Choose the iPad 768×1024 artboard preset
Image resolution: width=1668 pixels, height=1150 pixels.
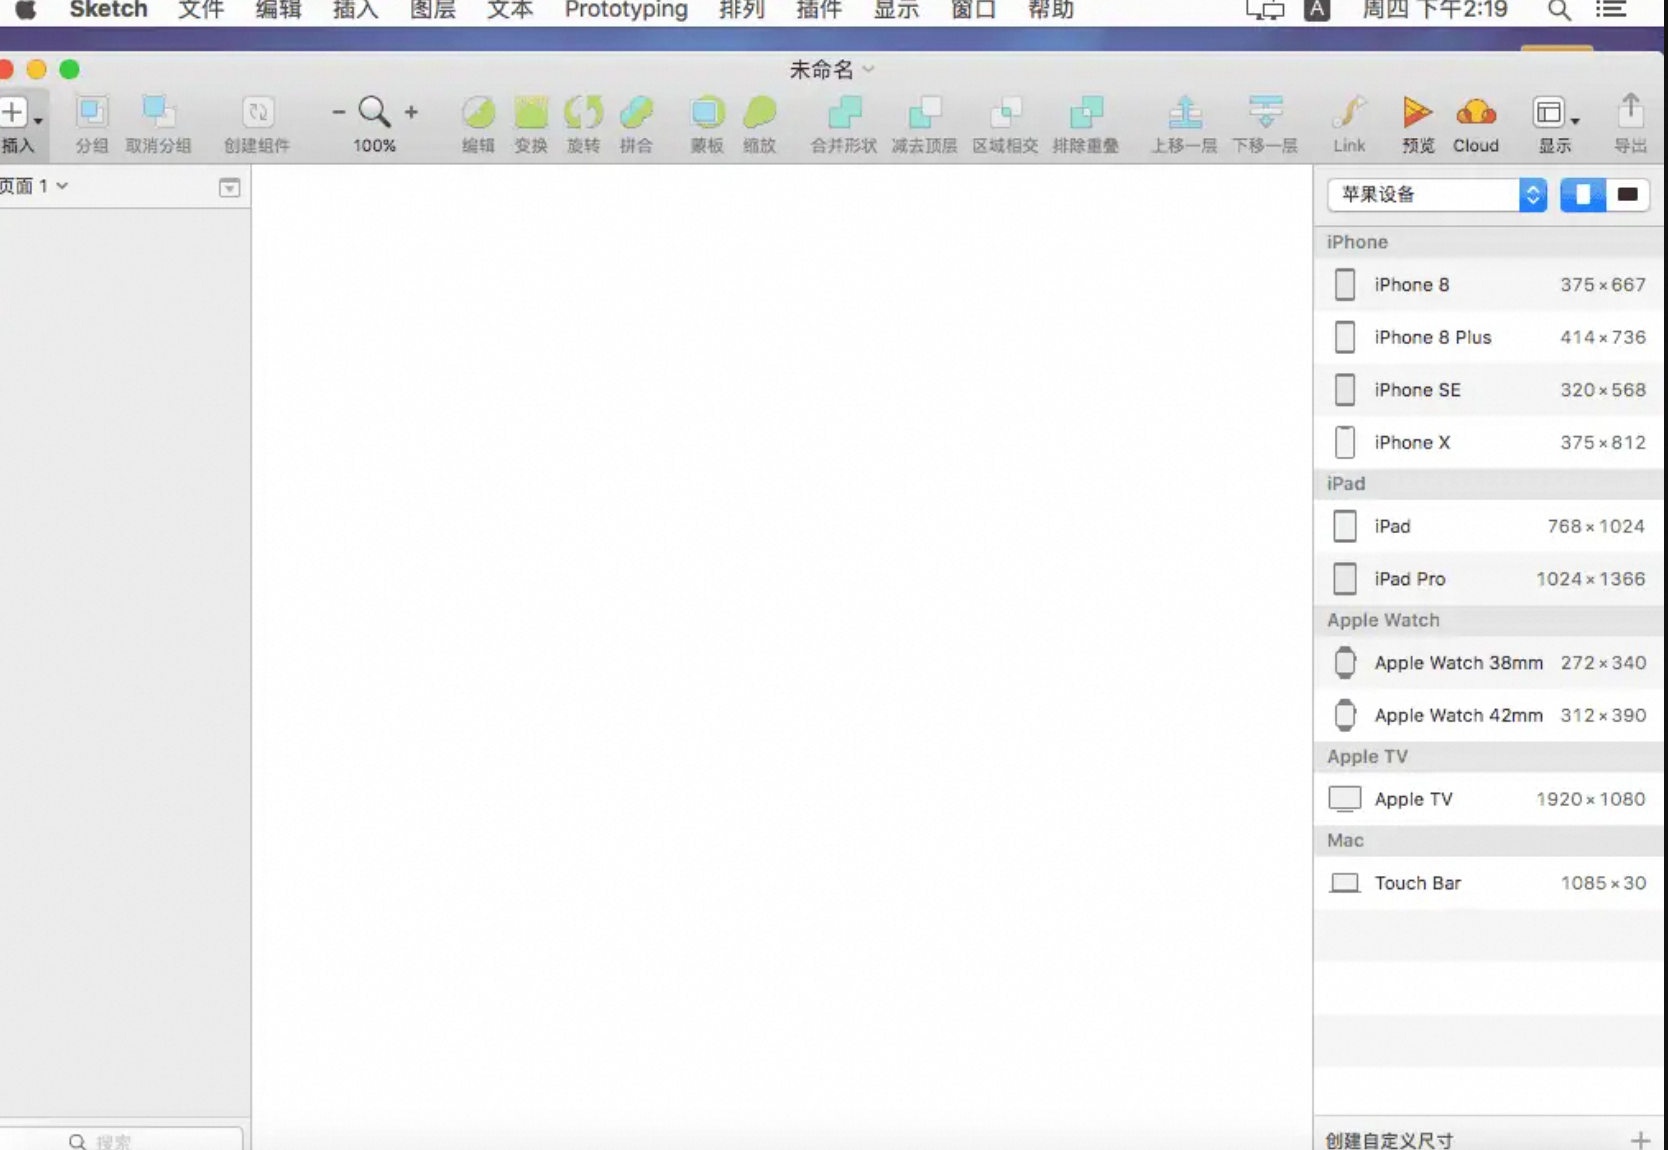pyautogui.click(x=1489, y=526)
